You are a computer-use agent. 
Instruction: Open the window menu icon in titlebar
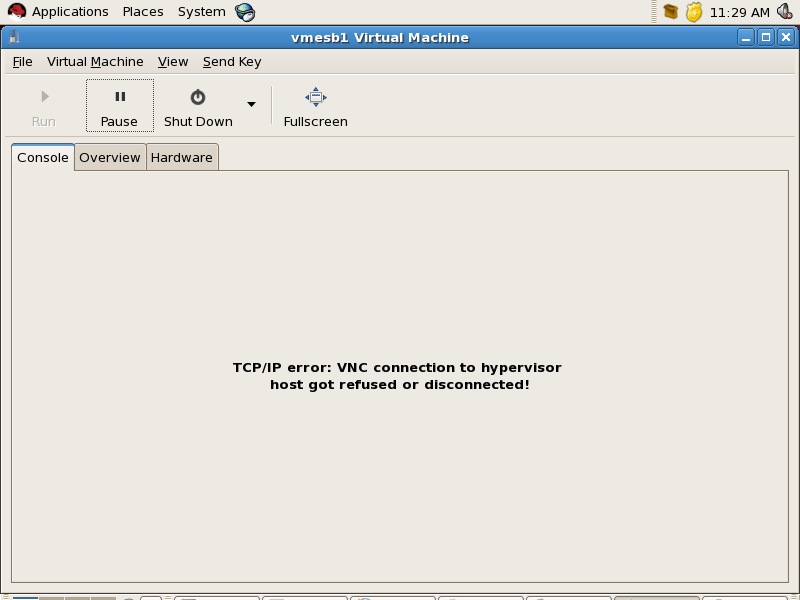click(15, 38)
